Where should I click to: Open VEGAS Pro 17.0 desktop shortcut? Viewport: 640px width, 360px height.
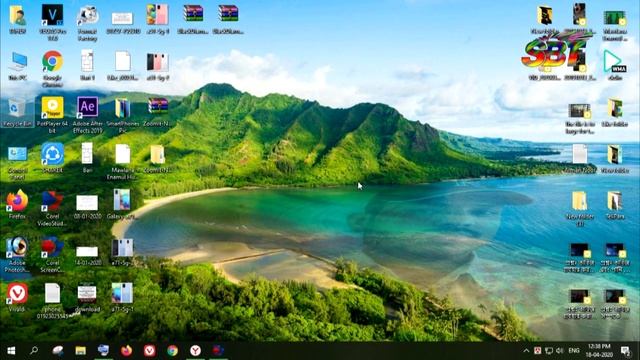point(52,22)
